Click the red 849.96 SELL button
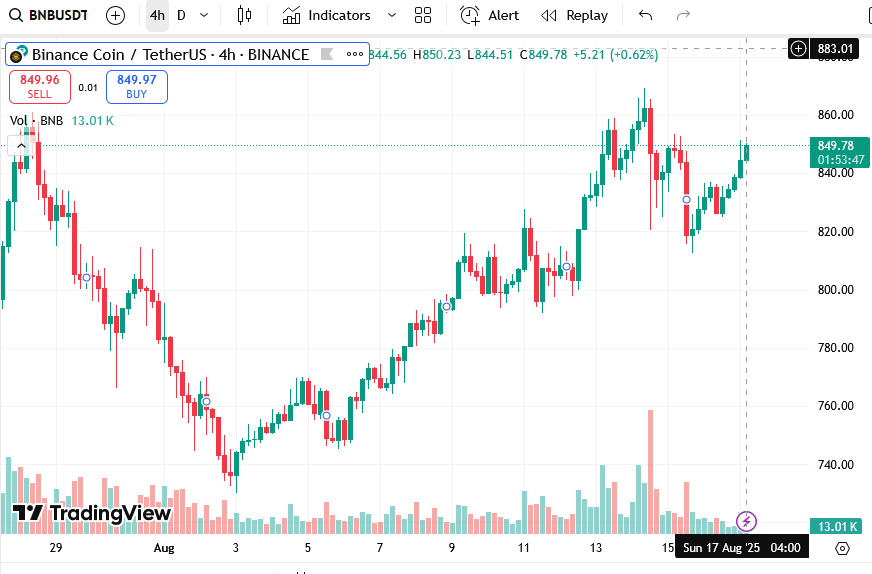Viewport: 872px width, 574px height. coord(39,87)
